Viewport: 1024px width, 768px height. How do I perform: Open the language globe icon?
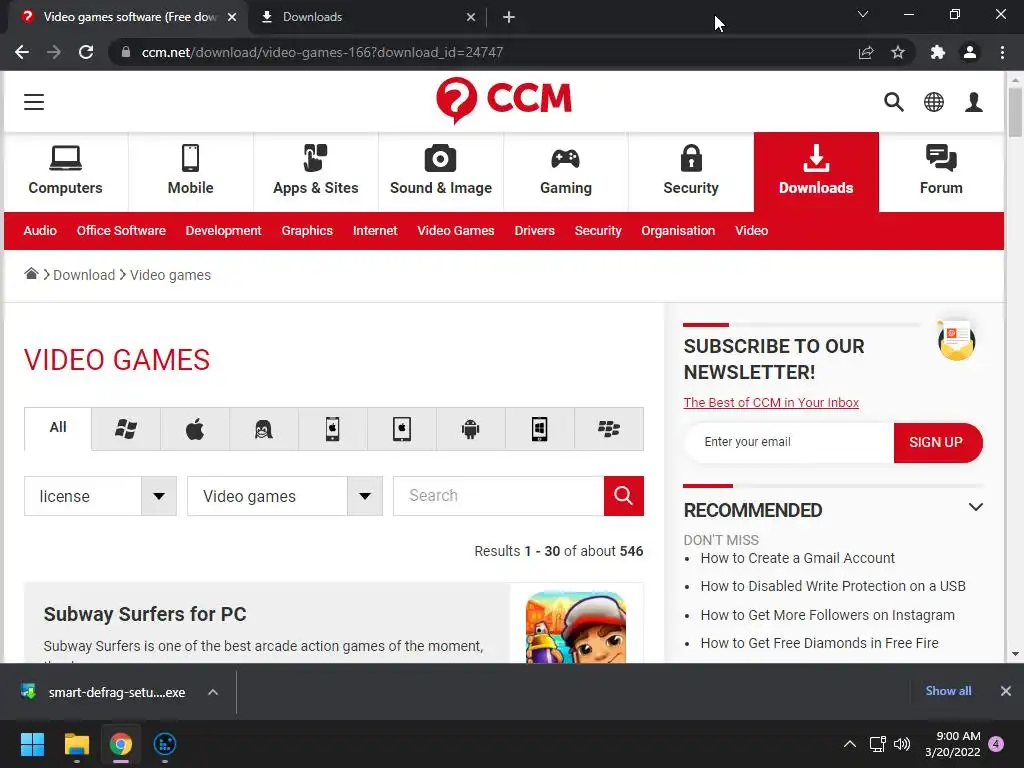coord(933,102)
